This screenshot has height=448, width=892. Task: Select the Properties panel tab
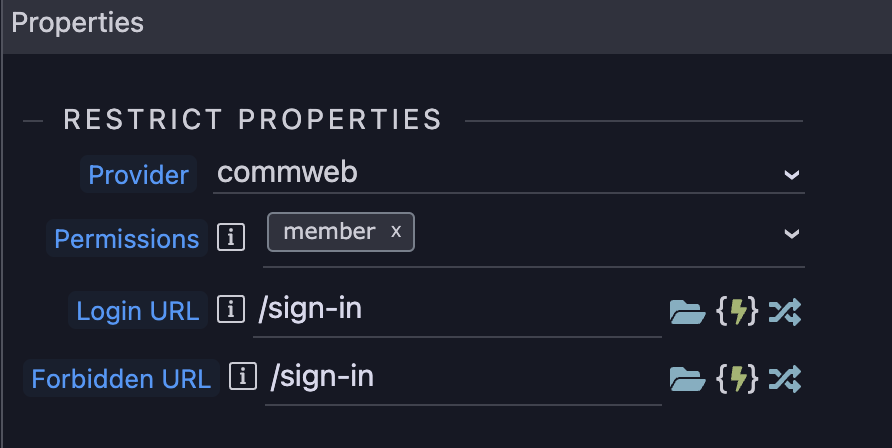pyautogui.click(x=77, y=23)
